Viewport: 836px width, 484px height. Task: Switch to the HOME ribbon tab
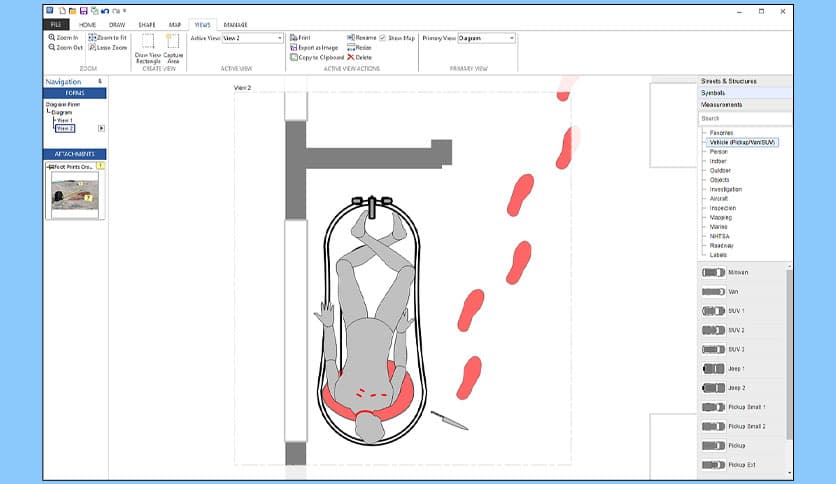coord(87,24)
